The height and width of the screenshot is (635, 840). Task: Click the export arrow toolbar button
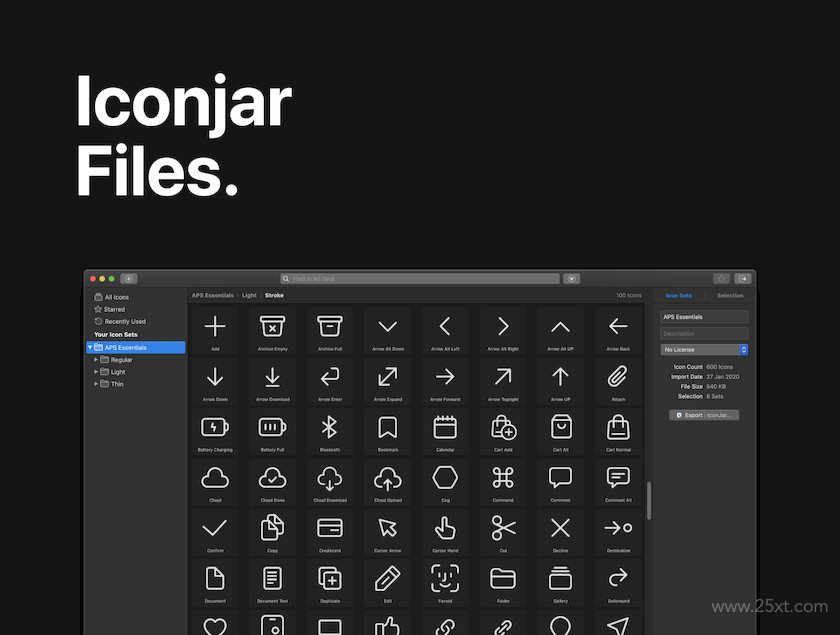(x=742, y=279)
